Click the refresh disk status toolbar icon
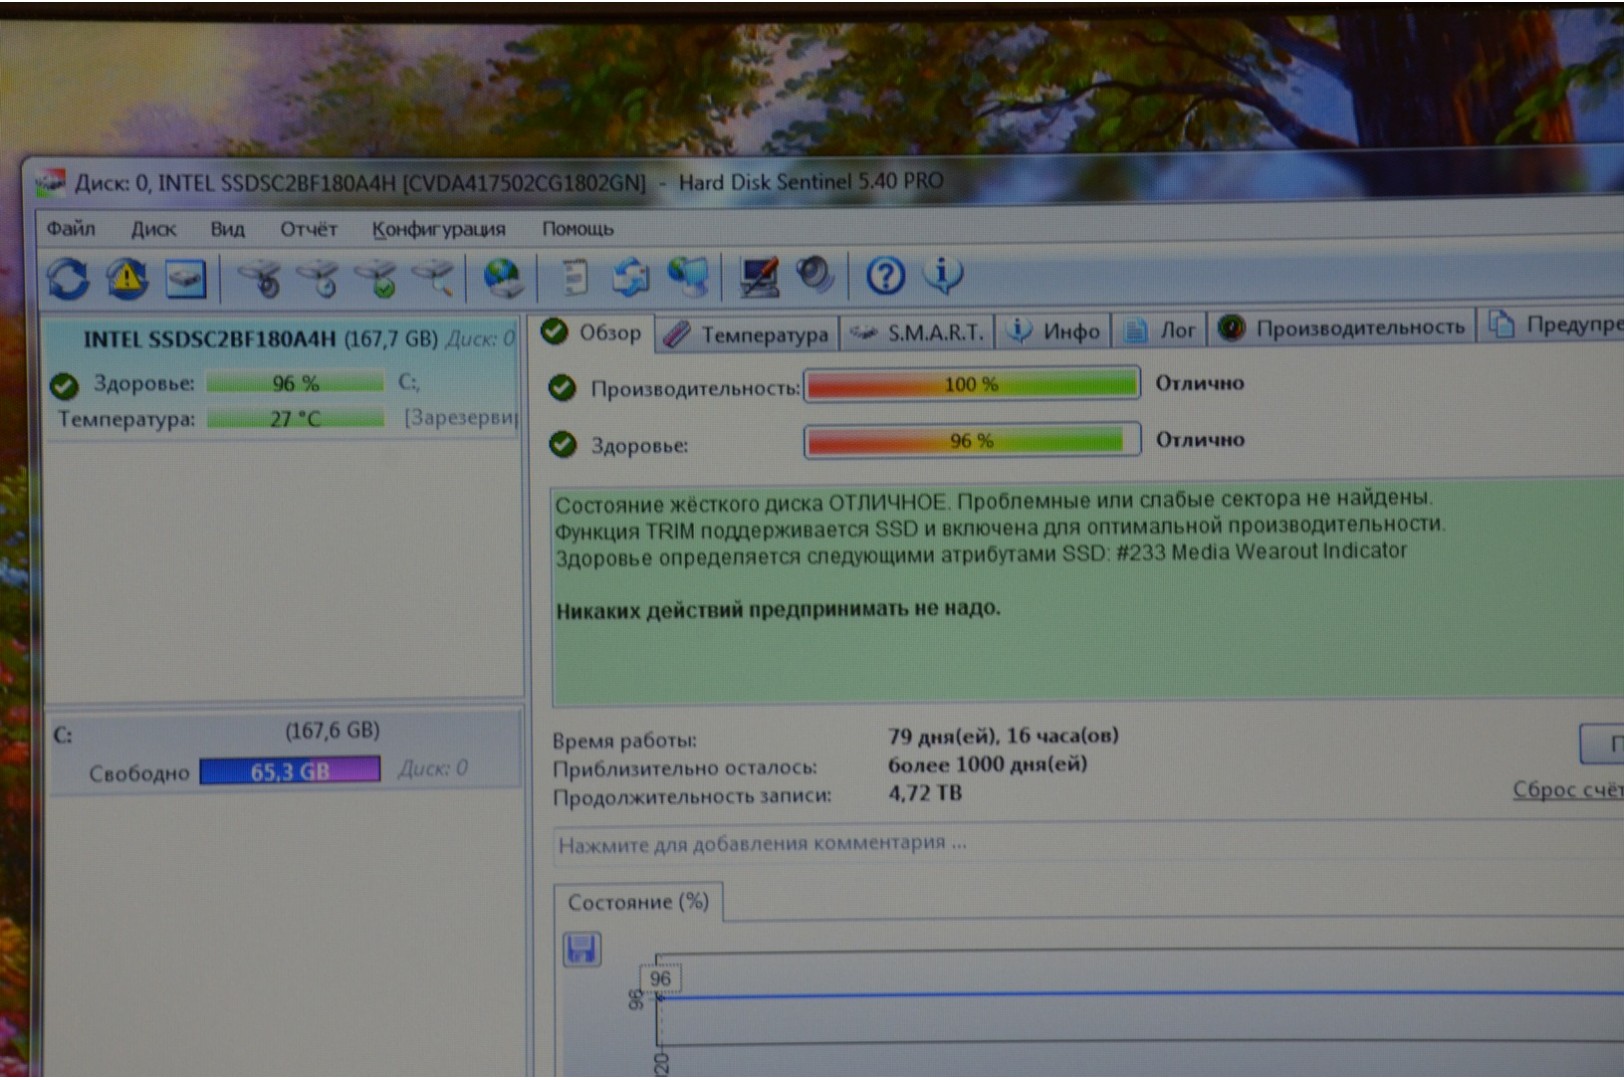This screenshot has width=1624, height=1080. tap(68, 279)
